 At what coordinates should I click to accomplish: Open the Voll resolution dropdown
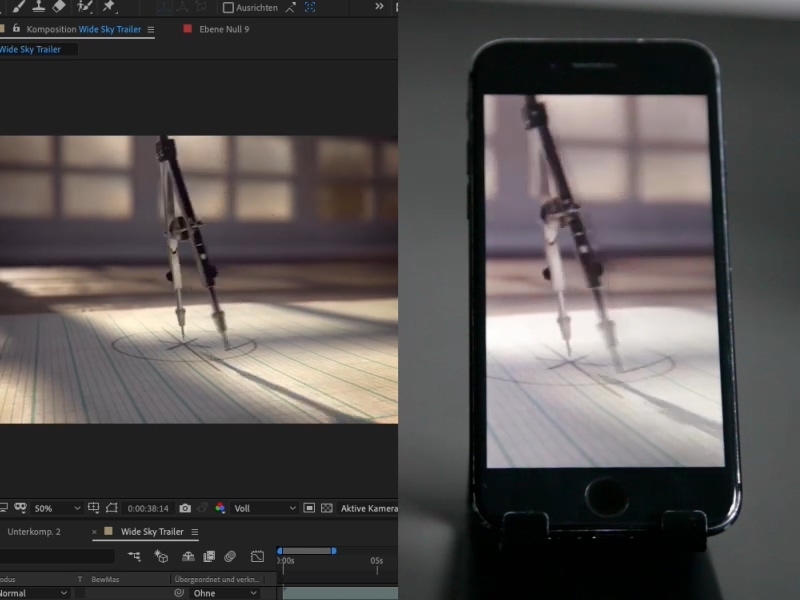tap(265, 509)
